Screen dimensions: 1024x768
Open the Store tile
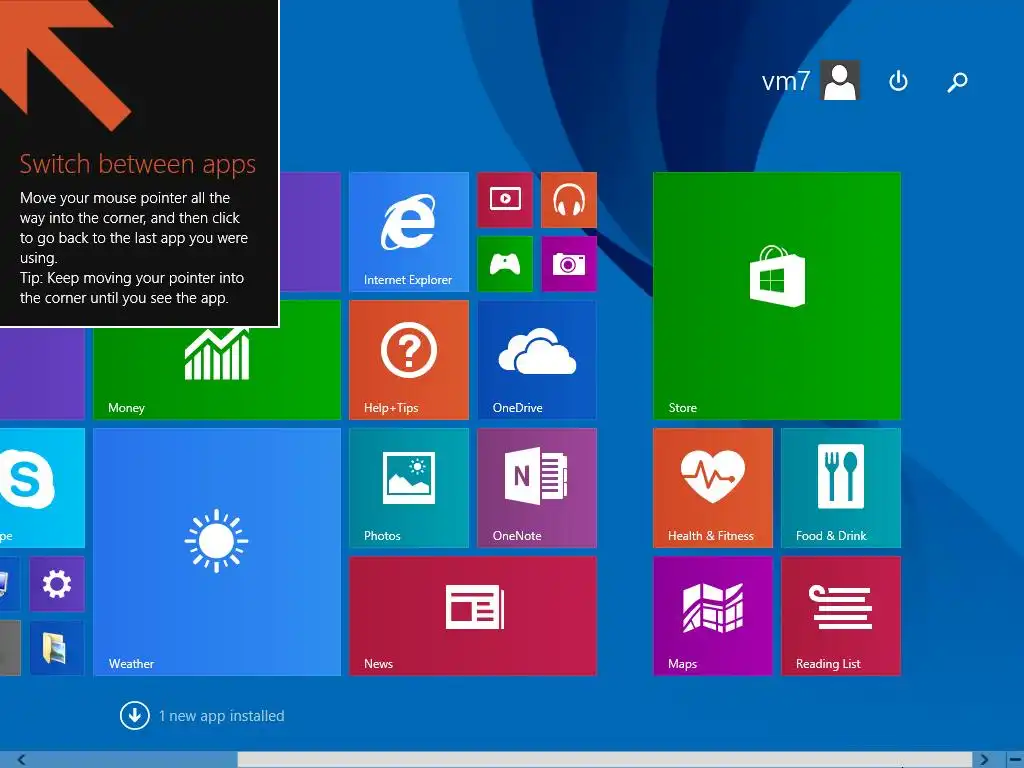(777, 296)
